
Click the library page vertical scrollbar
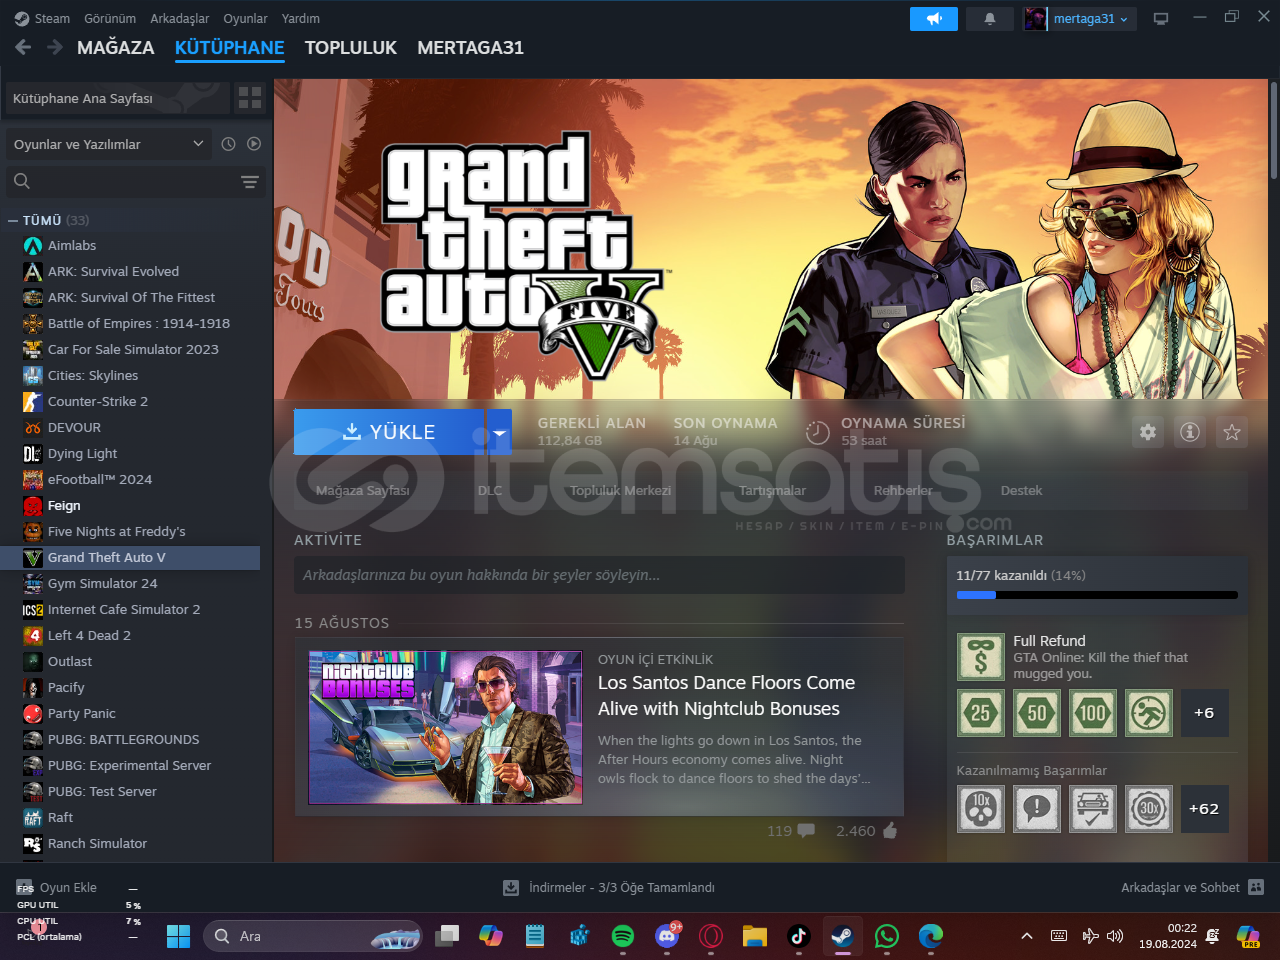tap(1274, 130)
